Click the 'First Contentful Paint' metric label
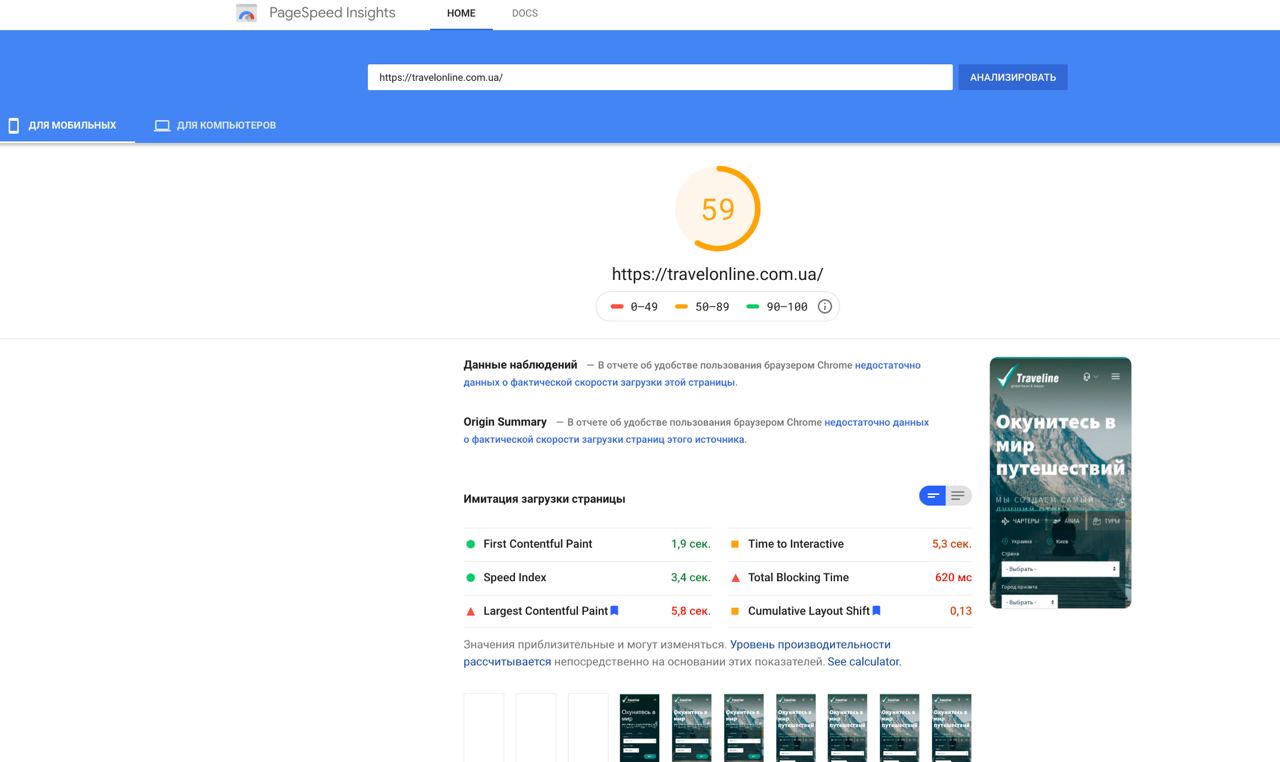The image size is (1280, 762). pyautogui.click(x=538, y=544)
